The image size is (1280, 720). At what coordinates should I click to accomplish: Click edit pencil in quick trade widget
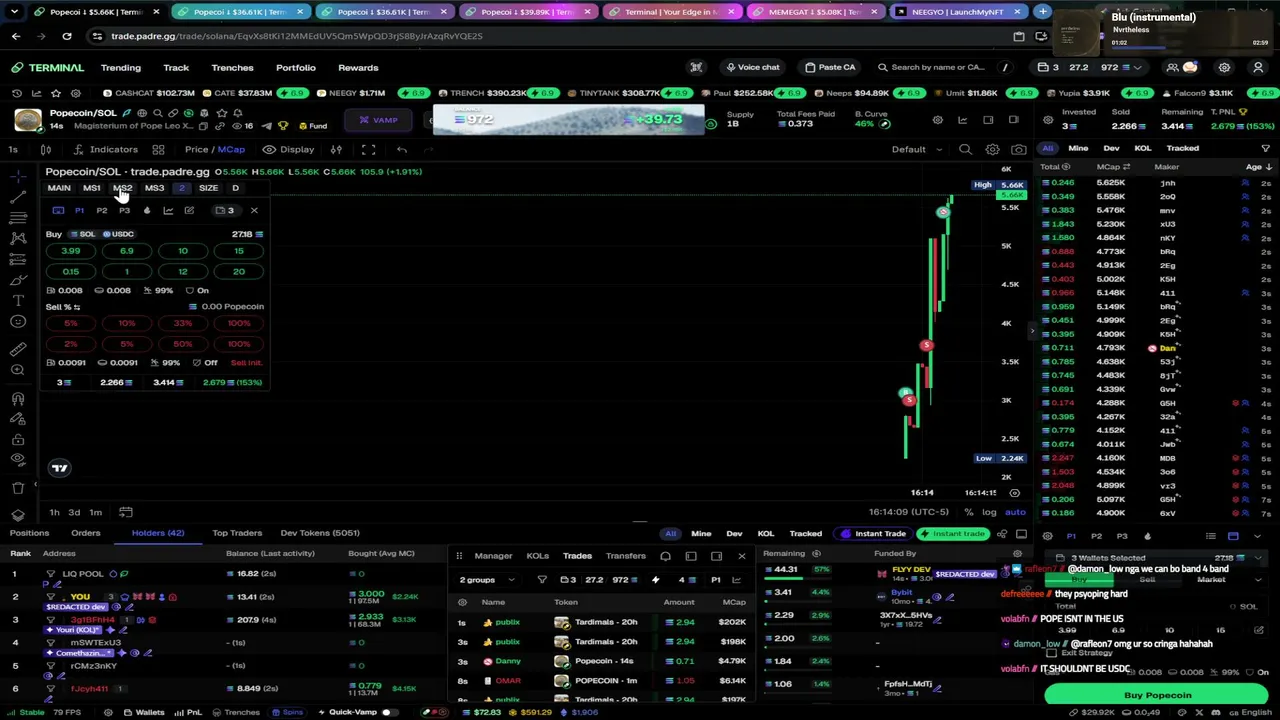(x=189, y=210)
